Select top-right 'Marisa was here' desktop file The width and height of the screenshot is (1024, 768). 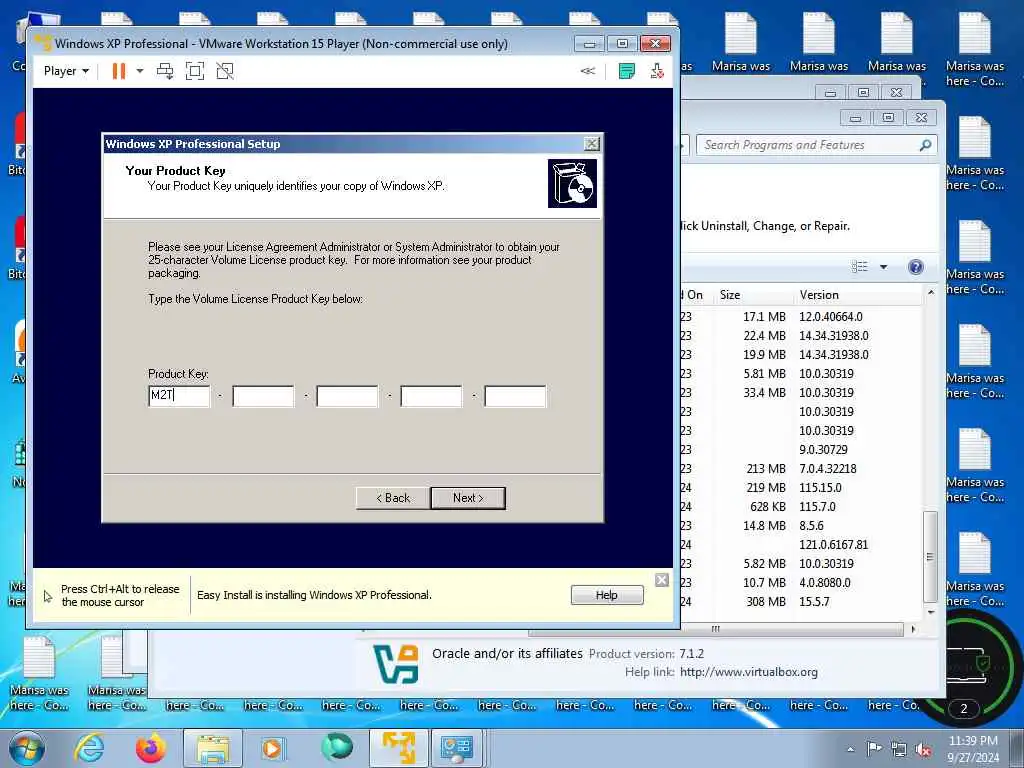coord(975,50)
